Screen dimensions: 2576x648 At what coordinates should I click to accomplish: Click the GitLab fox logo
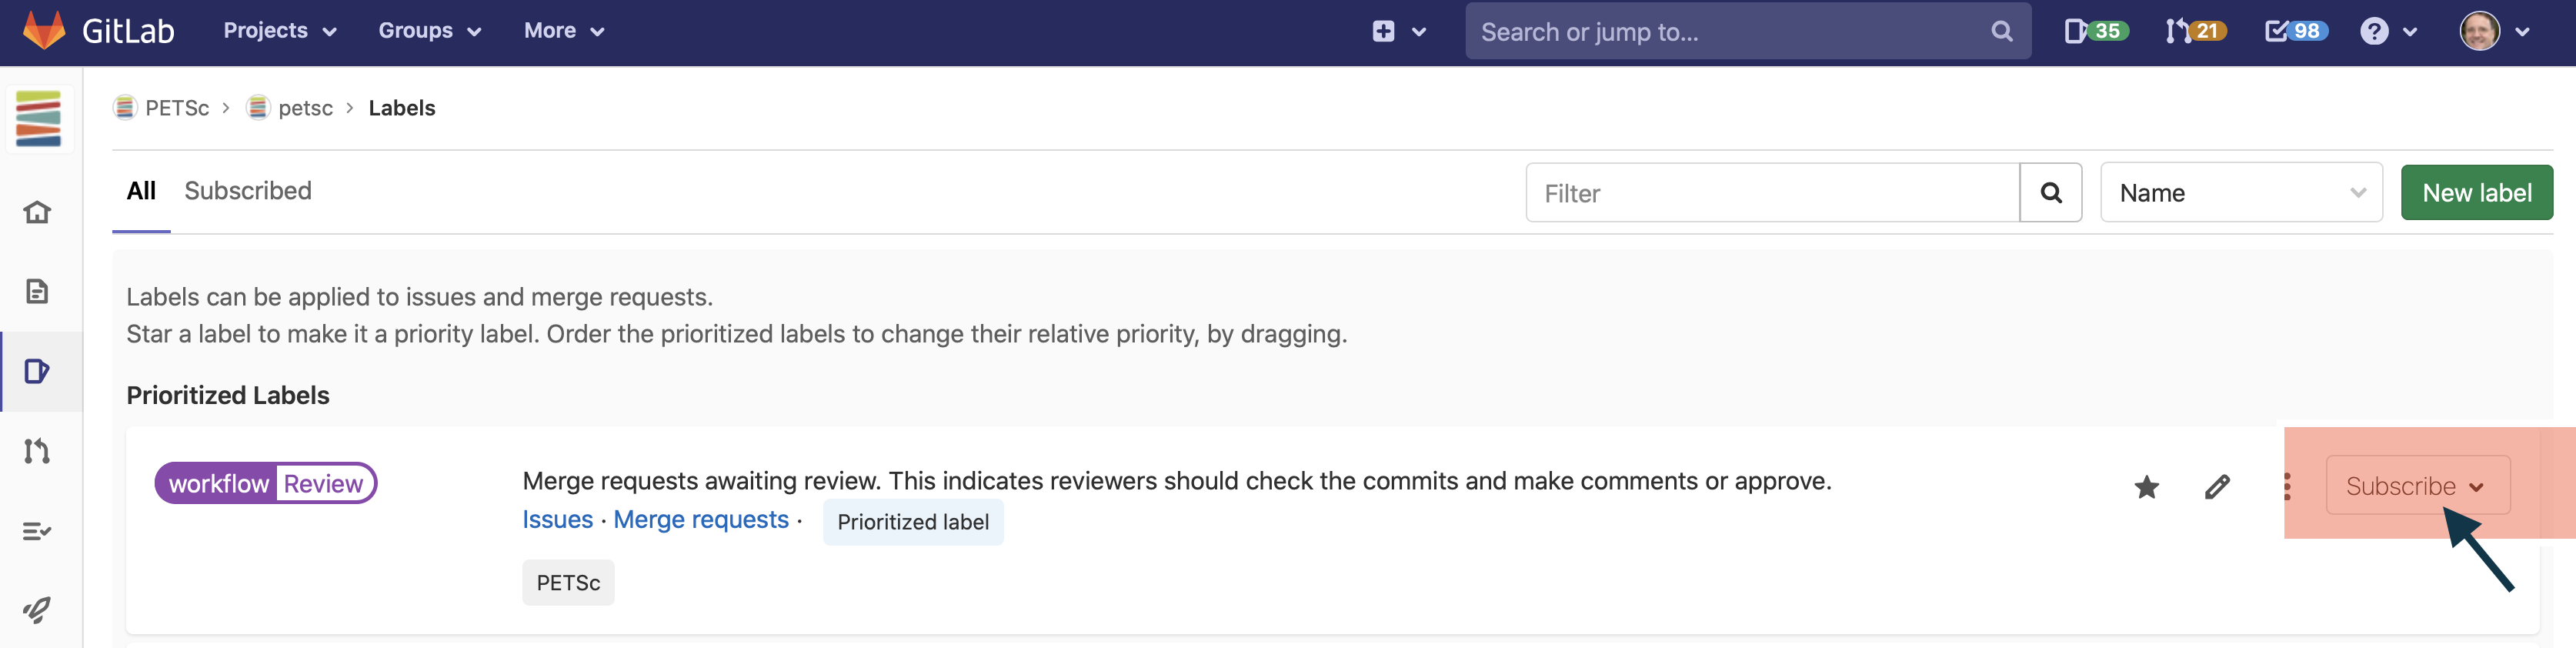click(44, 31)
